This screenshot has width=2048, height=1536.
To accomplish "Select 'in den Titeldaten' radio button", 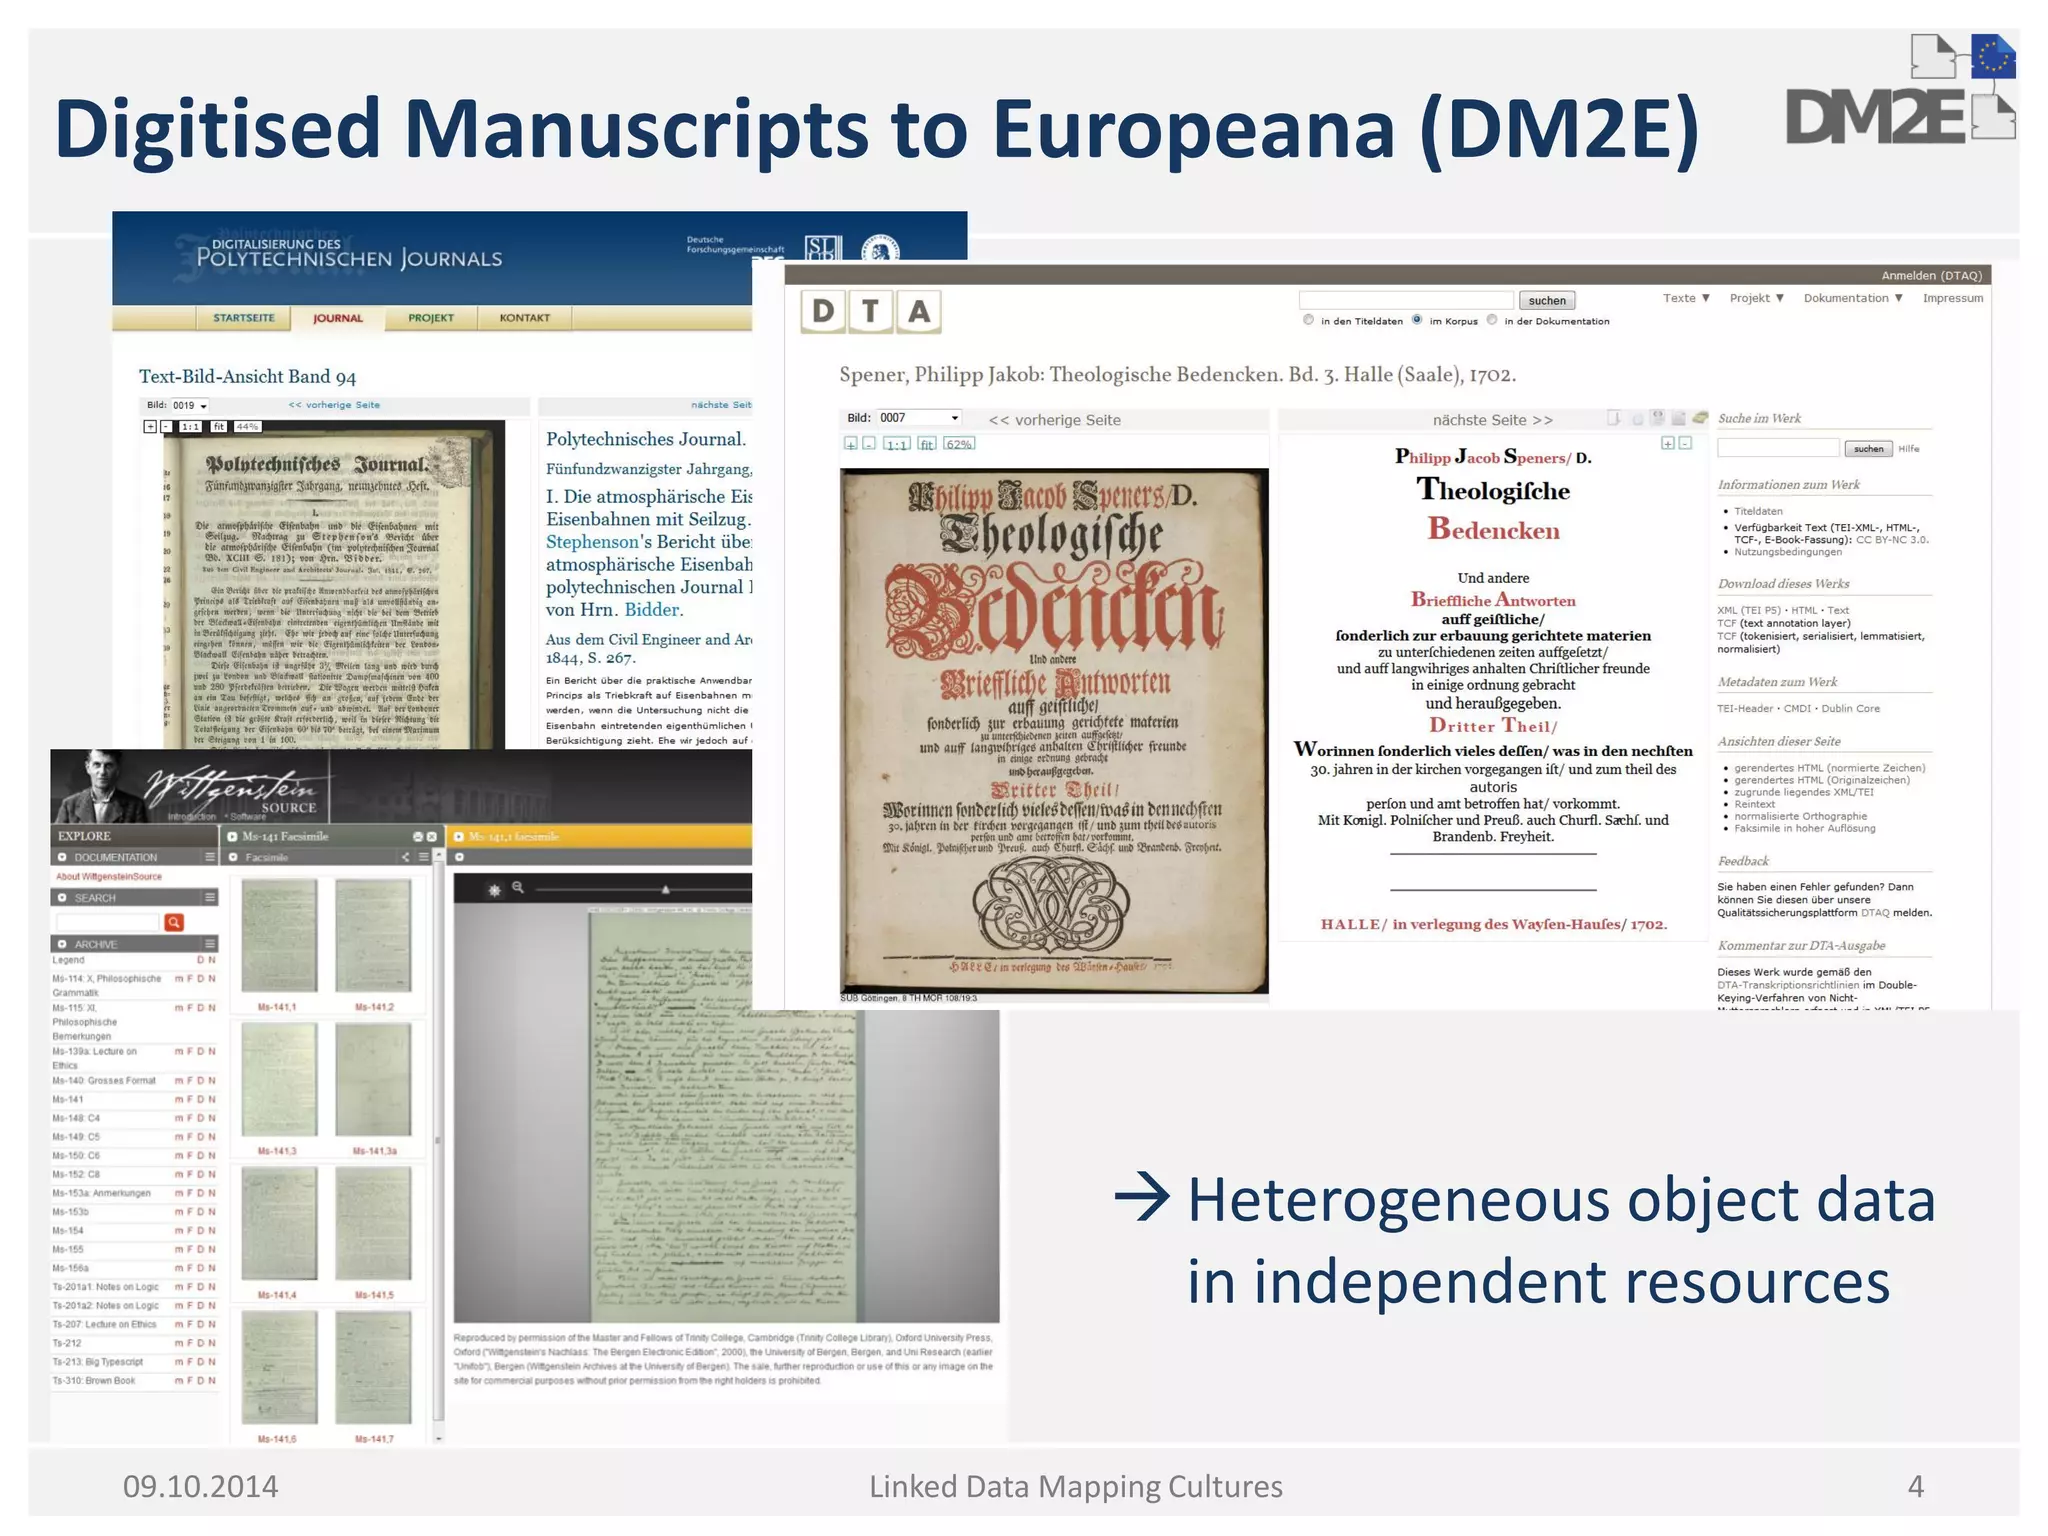I will (1308, 320).
